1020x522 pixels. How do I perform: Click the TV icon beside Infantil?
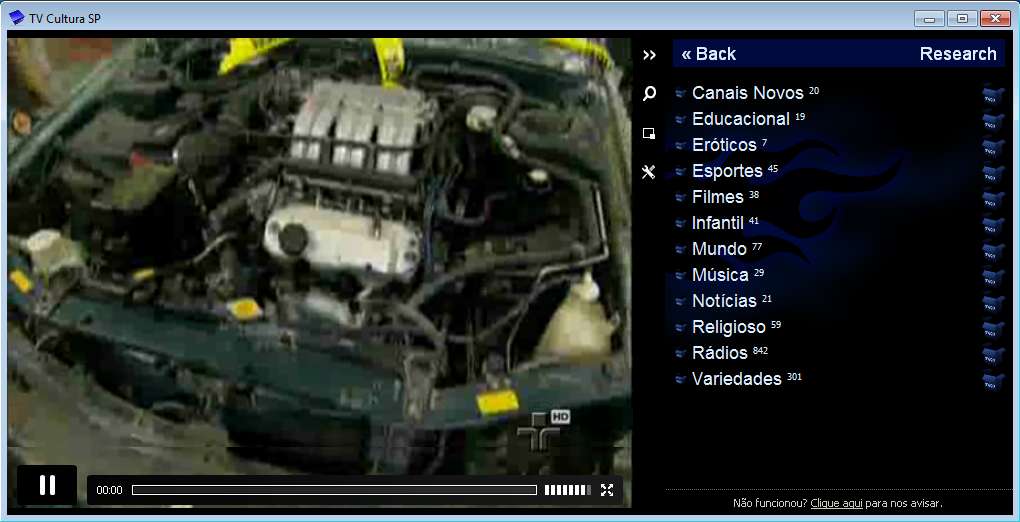993,225
